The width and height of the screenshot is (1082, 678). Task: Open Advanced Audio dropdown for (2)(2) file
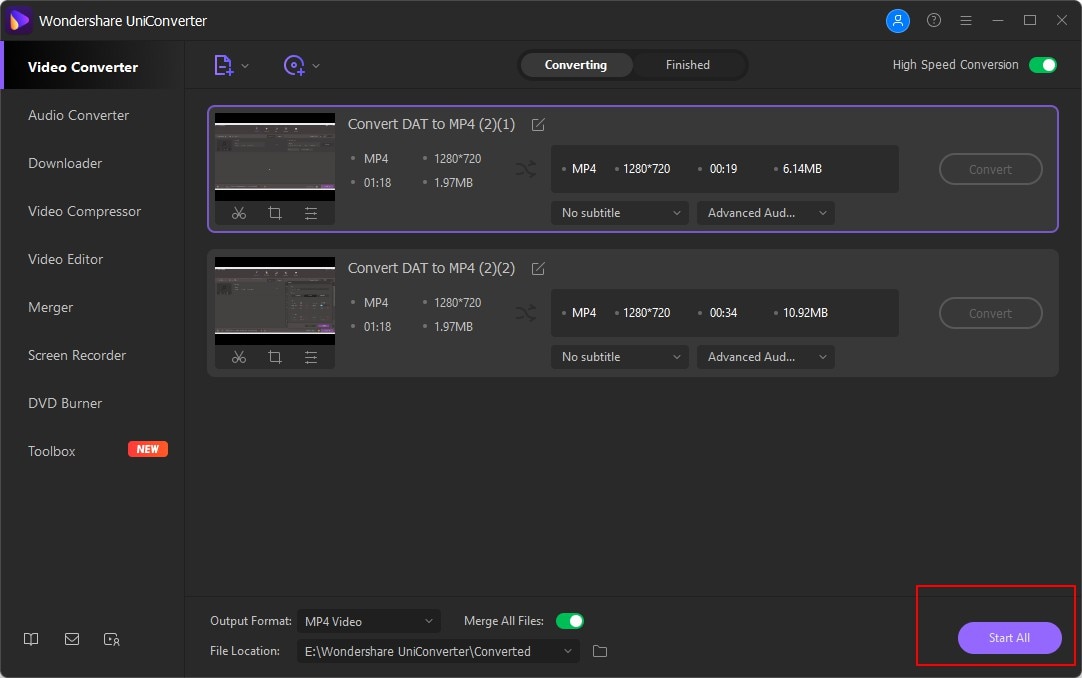tap(766, 357)
